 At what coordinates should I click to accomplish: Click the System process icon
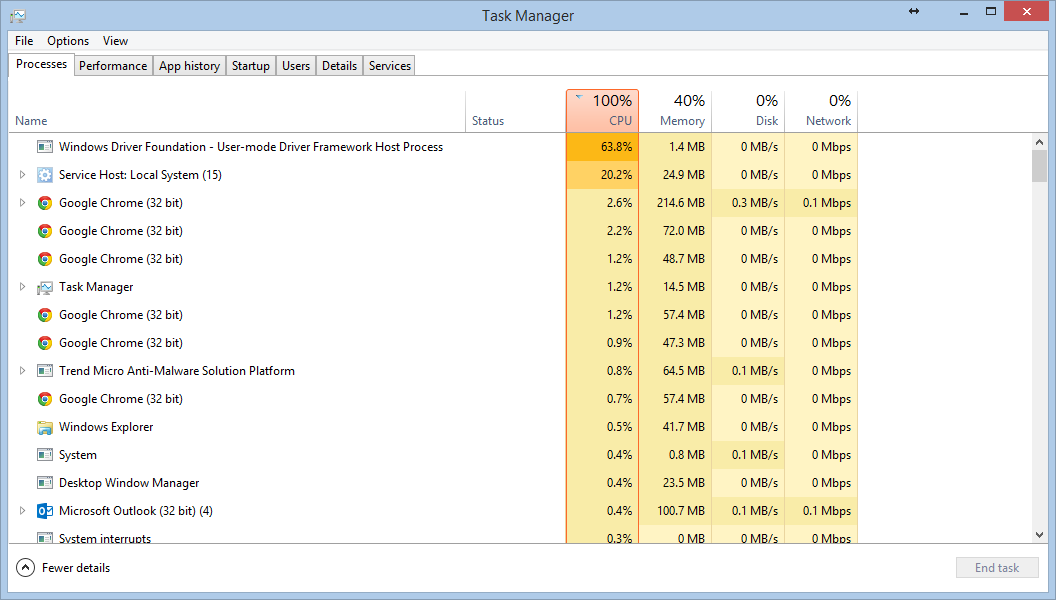point(45,455)
